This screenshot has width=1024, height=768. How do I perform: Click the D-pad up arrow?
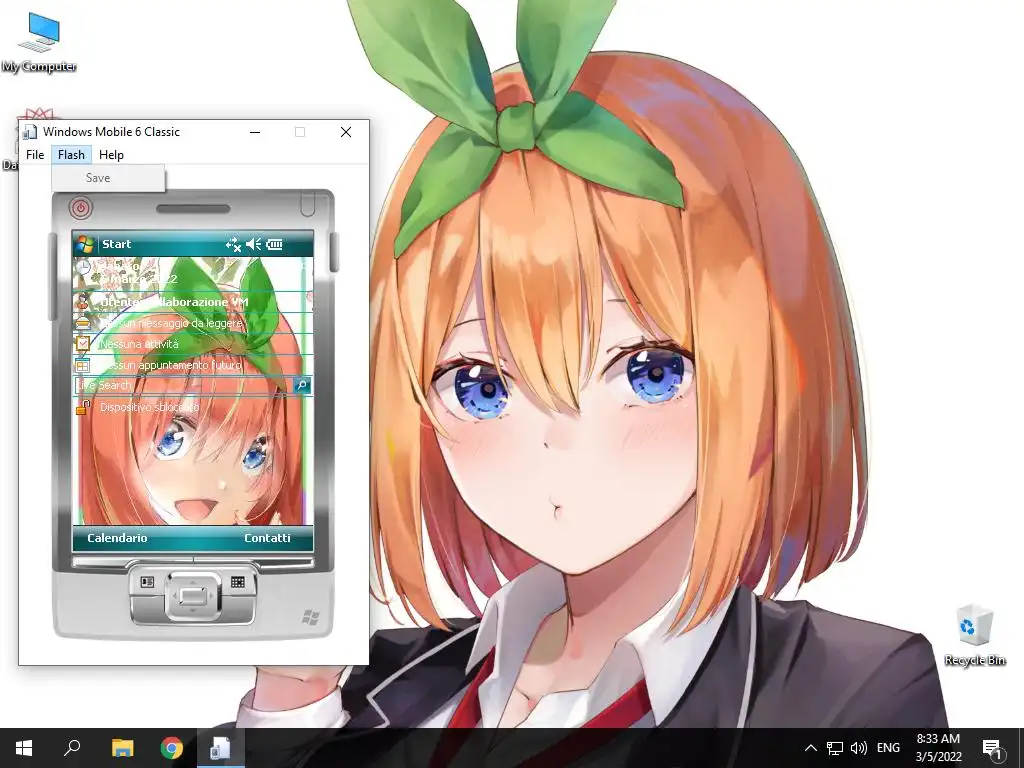click(193, 580)
